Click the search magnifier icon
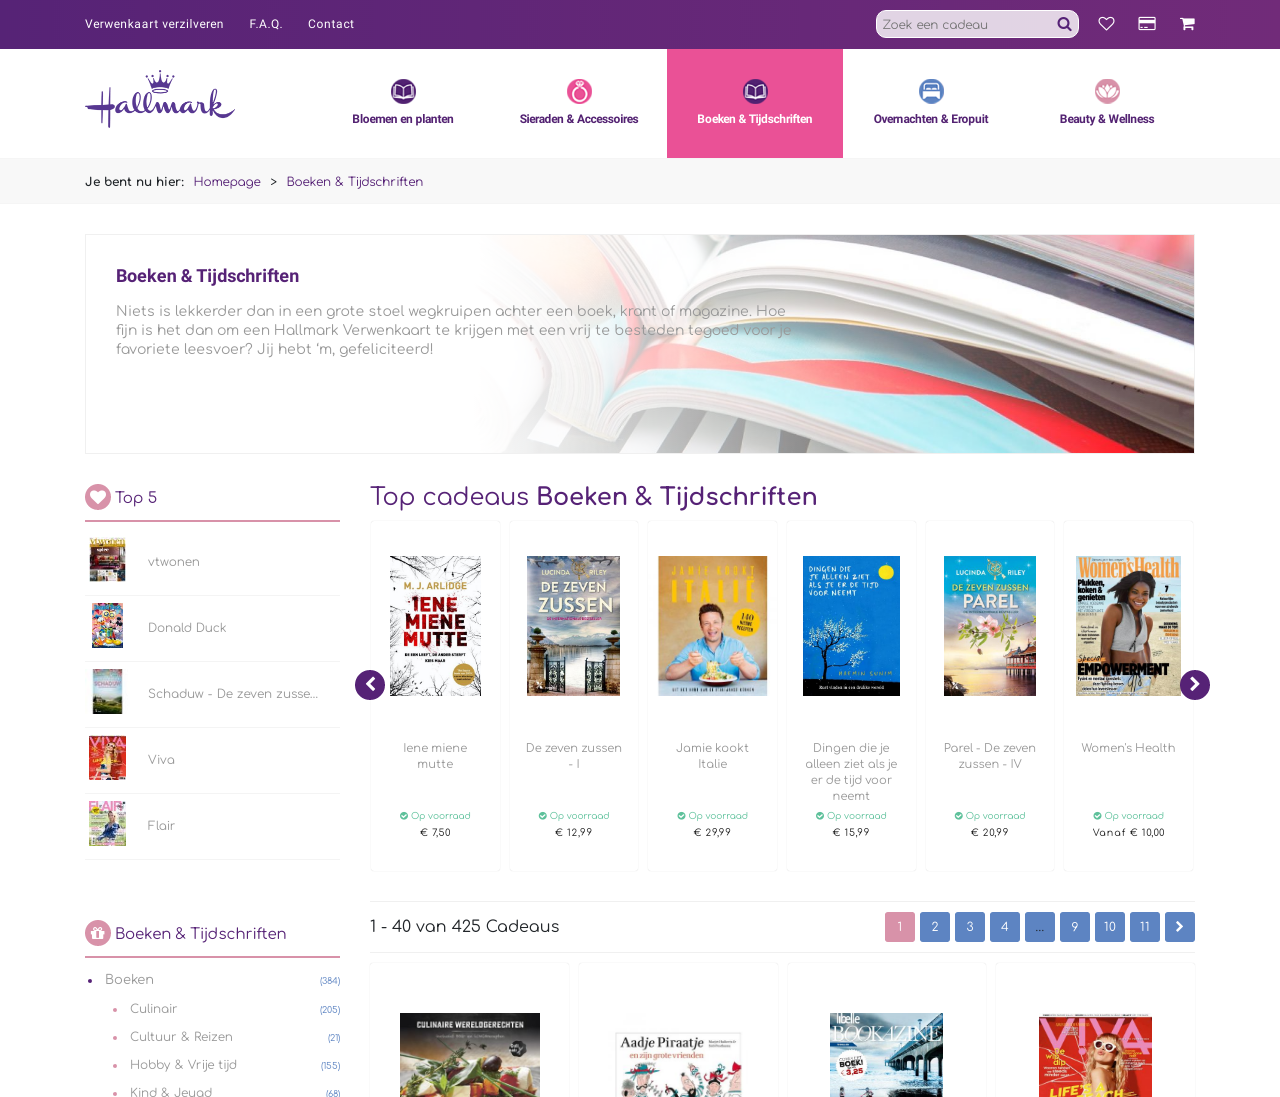The width and height of the screenshot is (1280, 1097). 1064,24
